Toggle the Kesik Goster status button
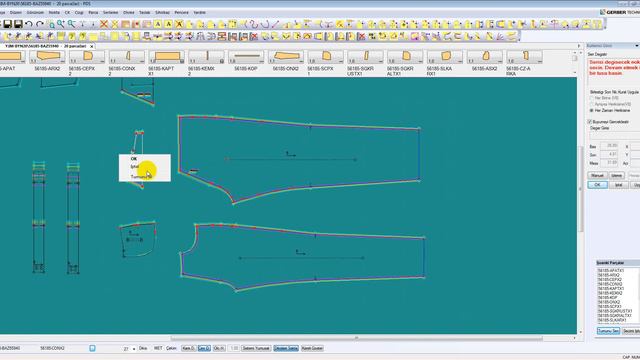The image size is (640, 360). tap(312, 348)
